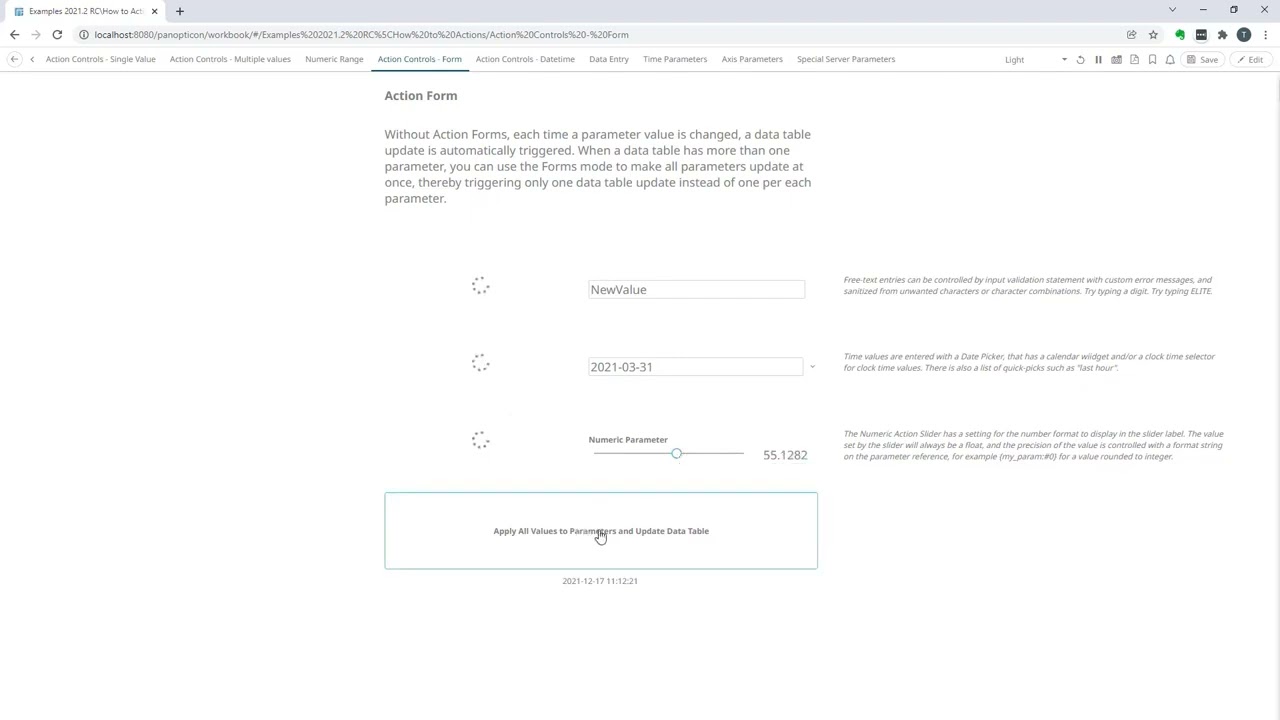Image resolution: width=1280 pixels, height=720 pixels.
Task: Take a snapshot with the camera icon
Action: click(1116, 60)
